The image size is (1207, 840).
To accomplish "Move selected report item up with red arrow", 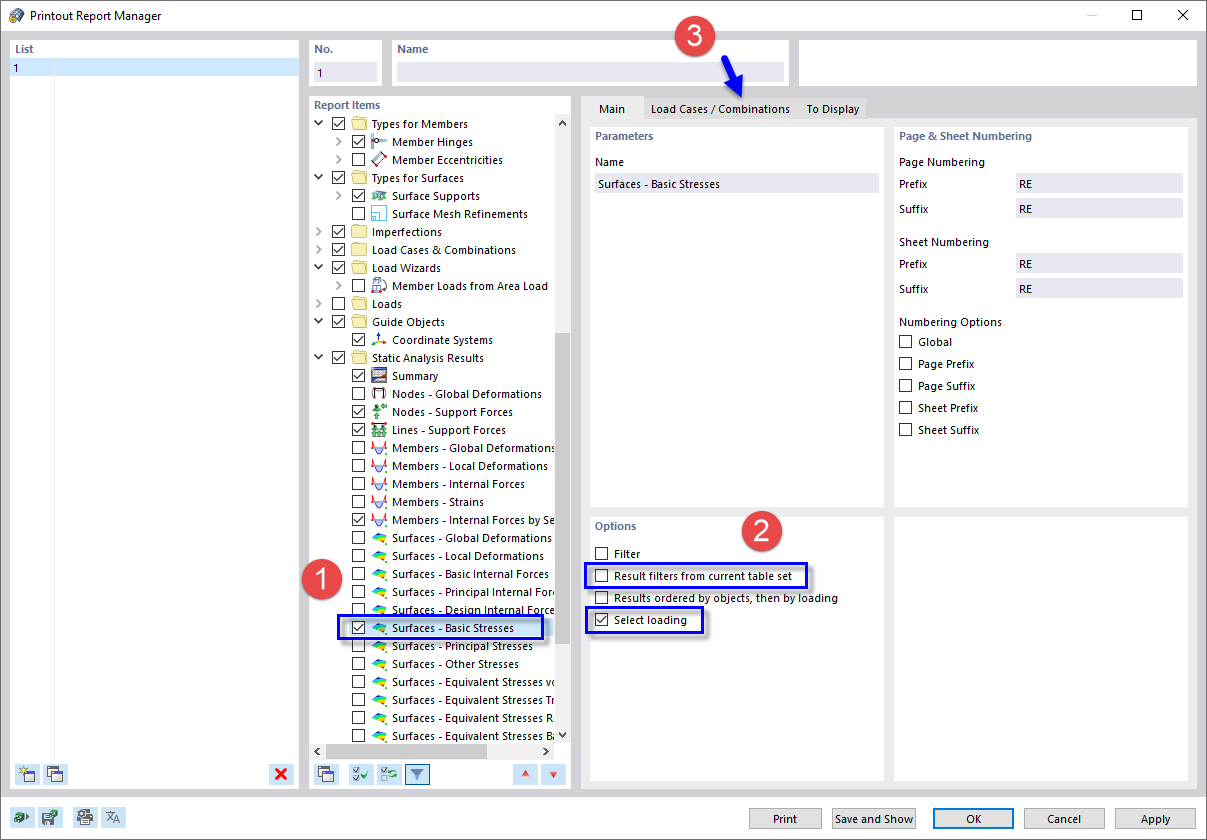I will pyautogui.click(x=525, y=774).
